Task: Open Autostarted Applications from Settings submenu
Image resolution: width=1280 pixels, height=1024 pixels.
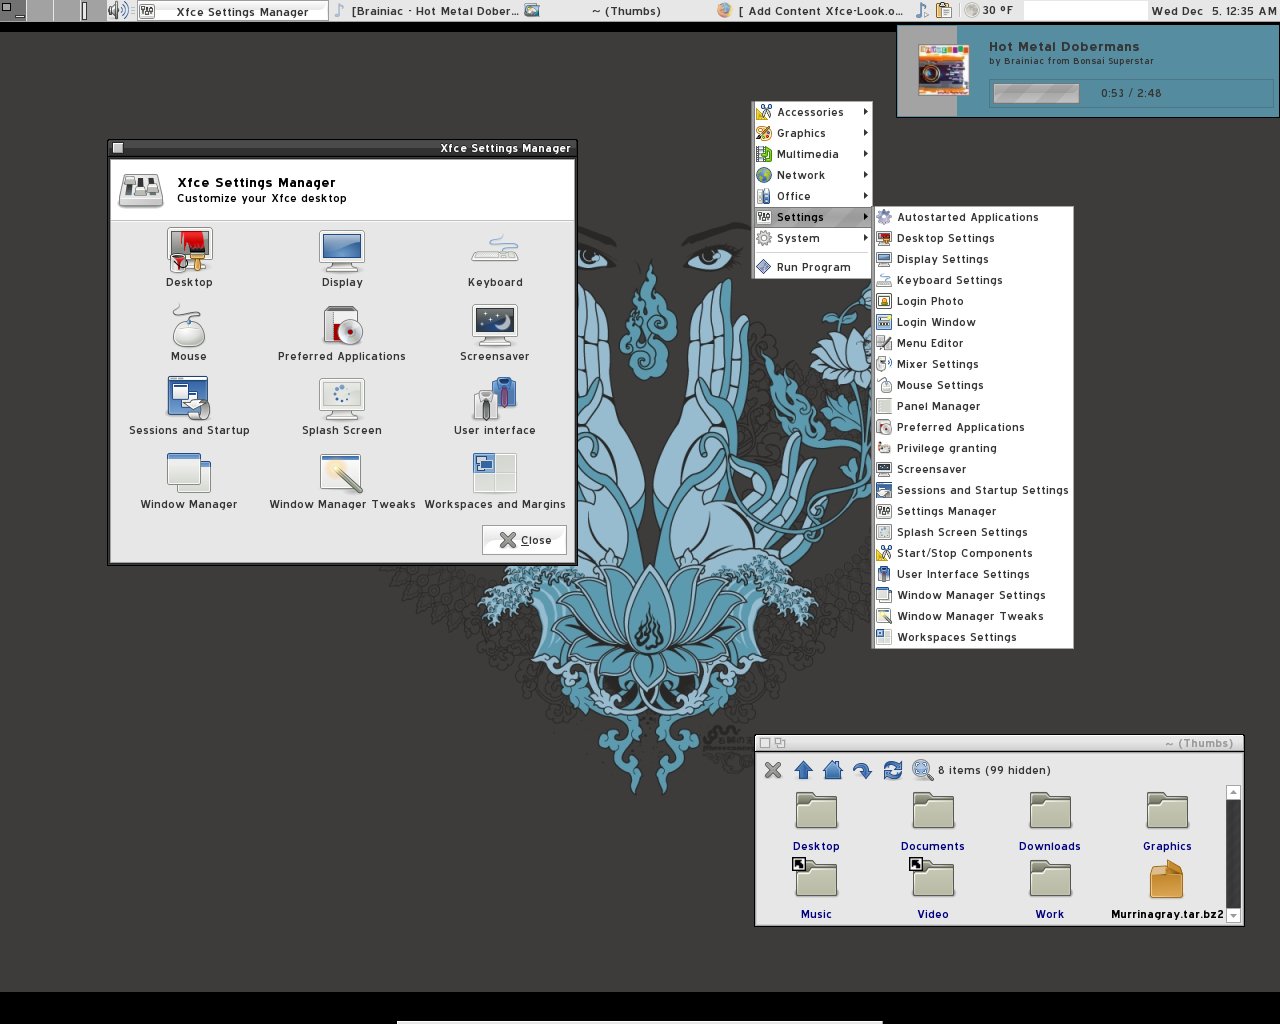Action: click(973, 217)
